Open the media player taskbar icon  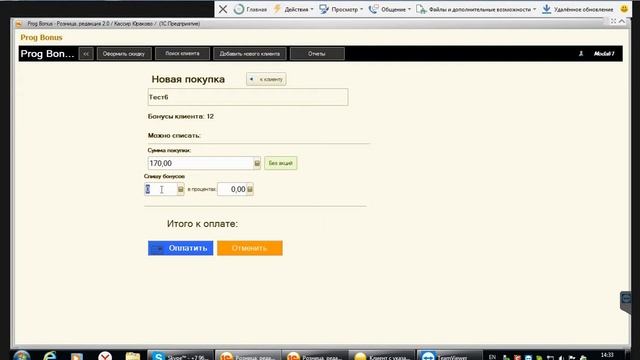(x=76, y=356)
